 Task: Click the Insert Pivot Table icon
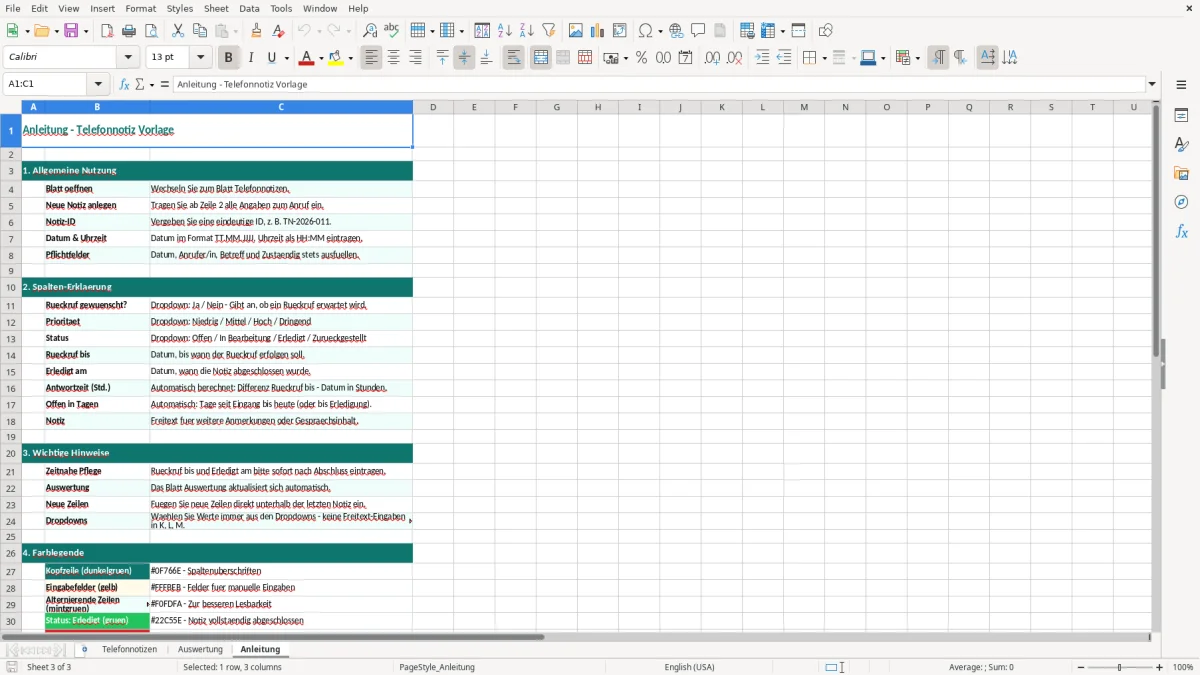point(619,31)
